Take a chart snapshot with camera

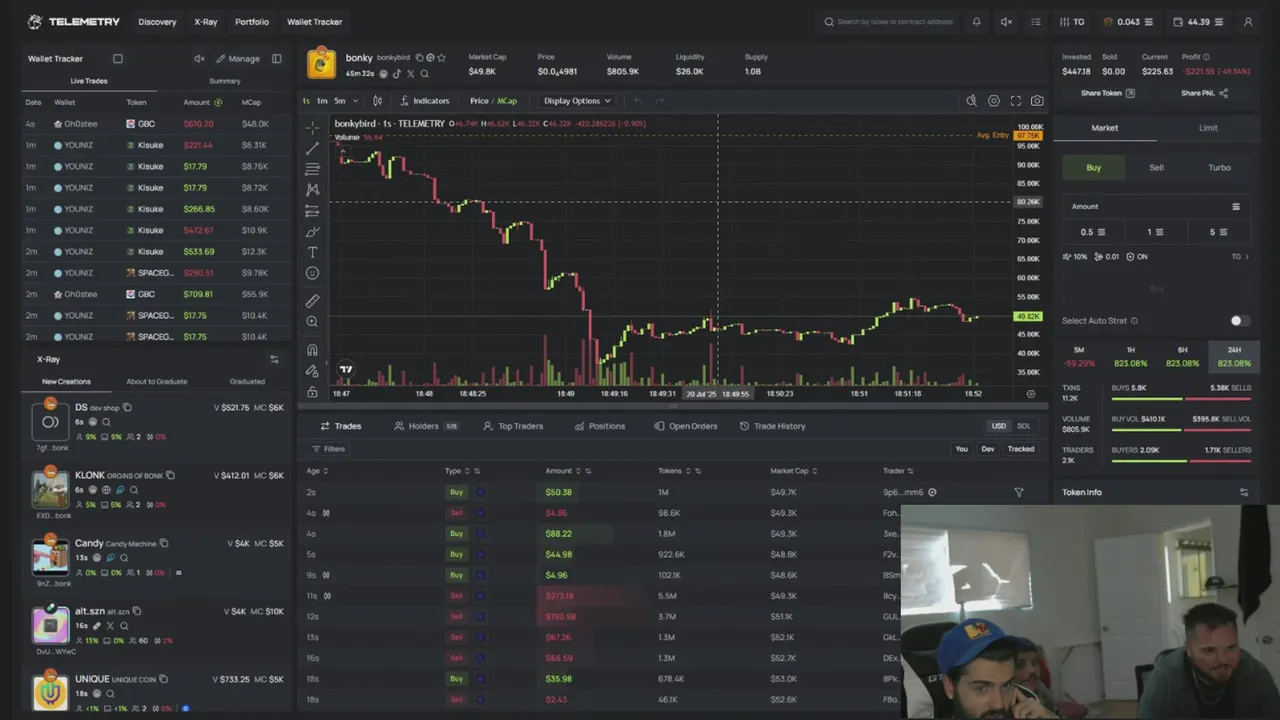[x=1037, y=101]
